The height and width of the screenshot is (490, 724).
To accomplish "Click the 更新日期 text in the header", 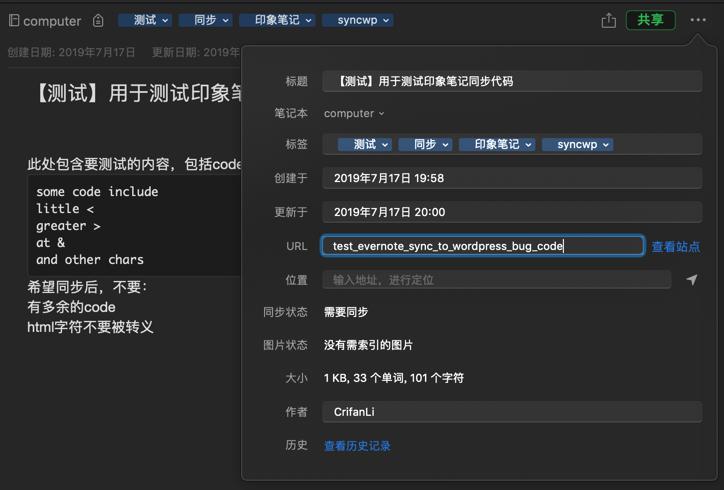I will (x=196, y=52).
